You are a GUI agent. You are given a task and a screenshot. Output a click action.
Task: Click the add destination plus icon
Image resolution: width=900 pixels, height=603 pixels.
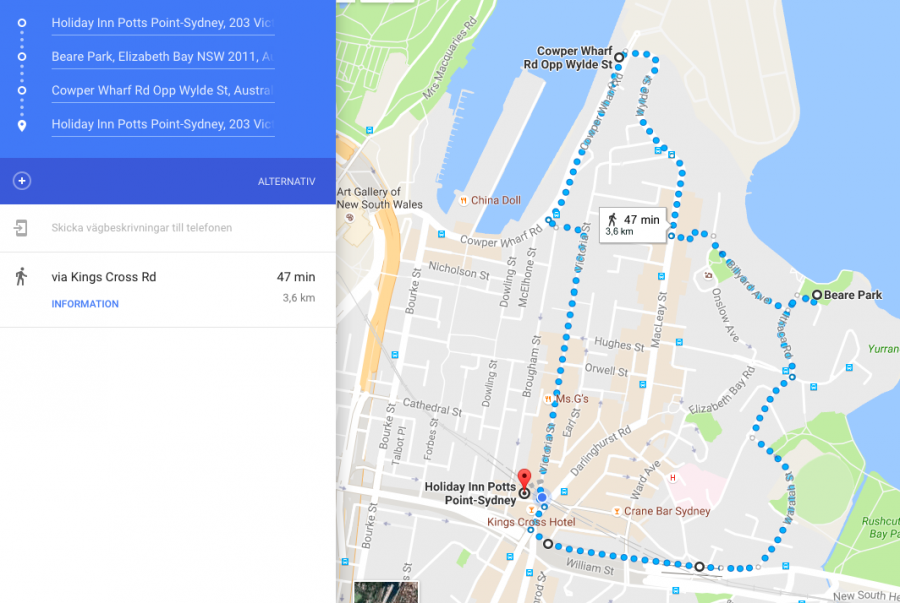pos(22,181)
